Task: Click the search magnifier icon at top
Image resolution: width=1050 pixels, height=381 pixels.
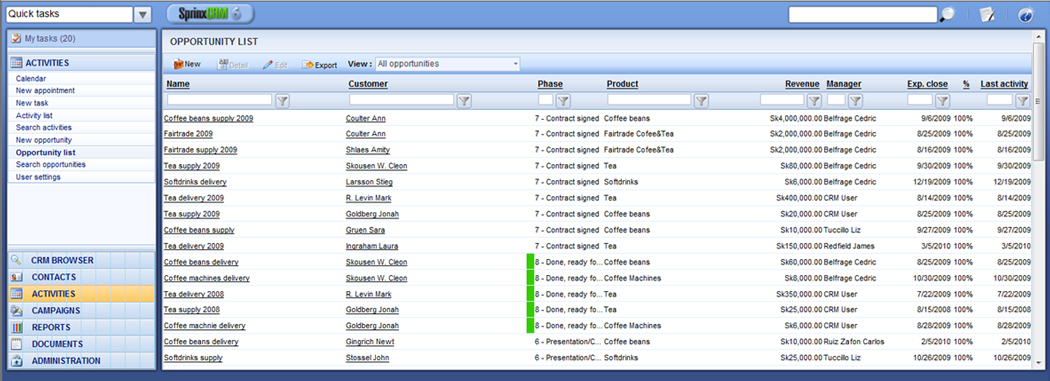Action: click(x=947, y=15)
